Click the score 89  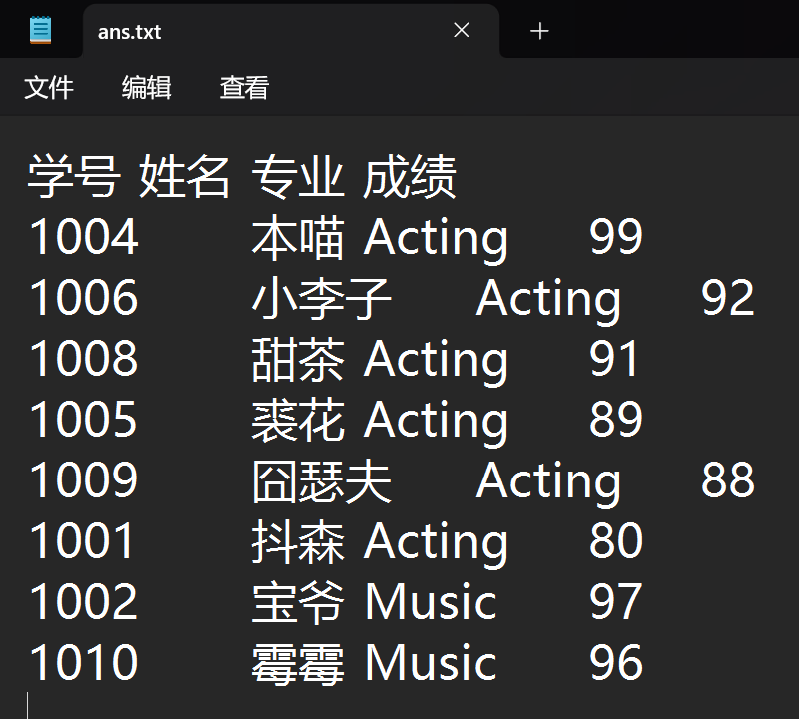click(616, 419)
